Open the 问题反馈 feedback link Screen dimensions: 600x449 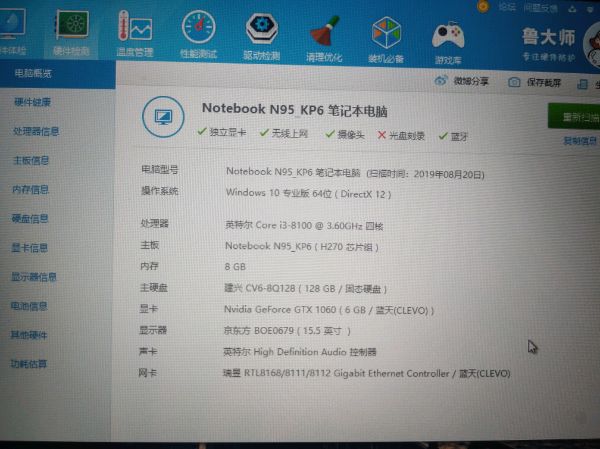(541, 8)
